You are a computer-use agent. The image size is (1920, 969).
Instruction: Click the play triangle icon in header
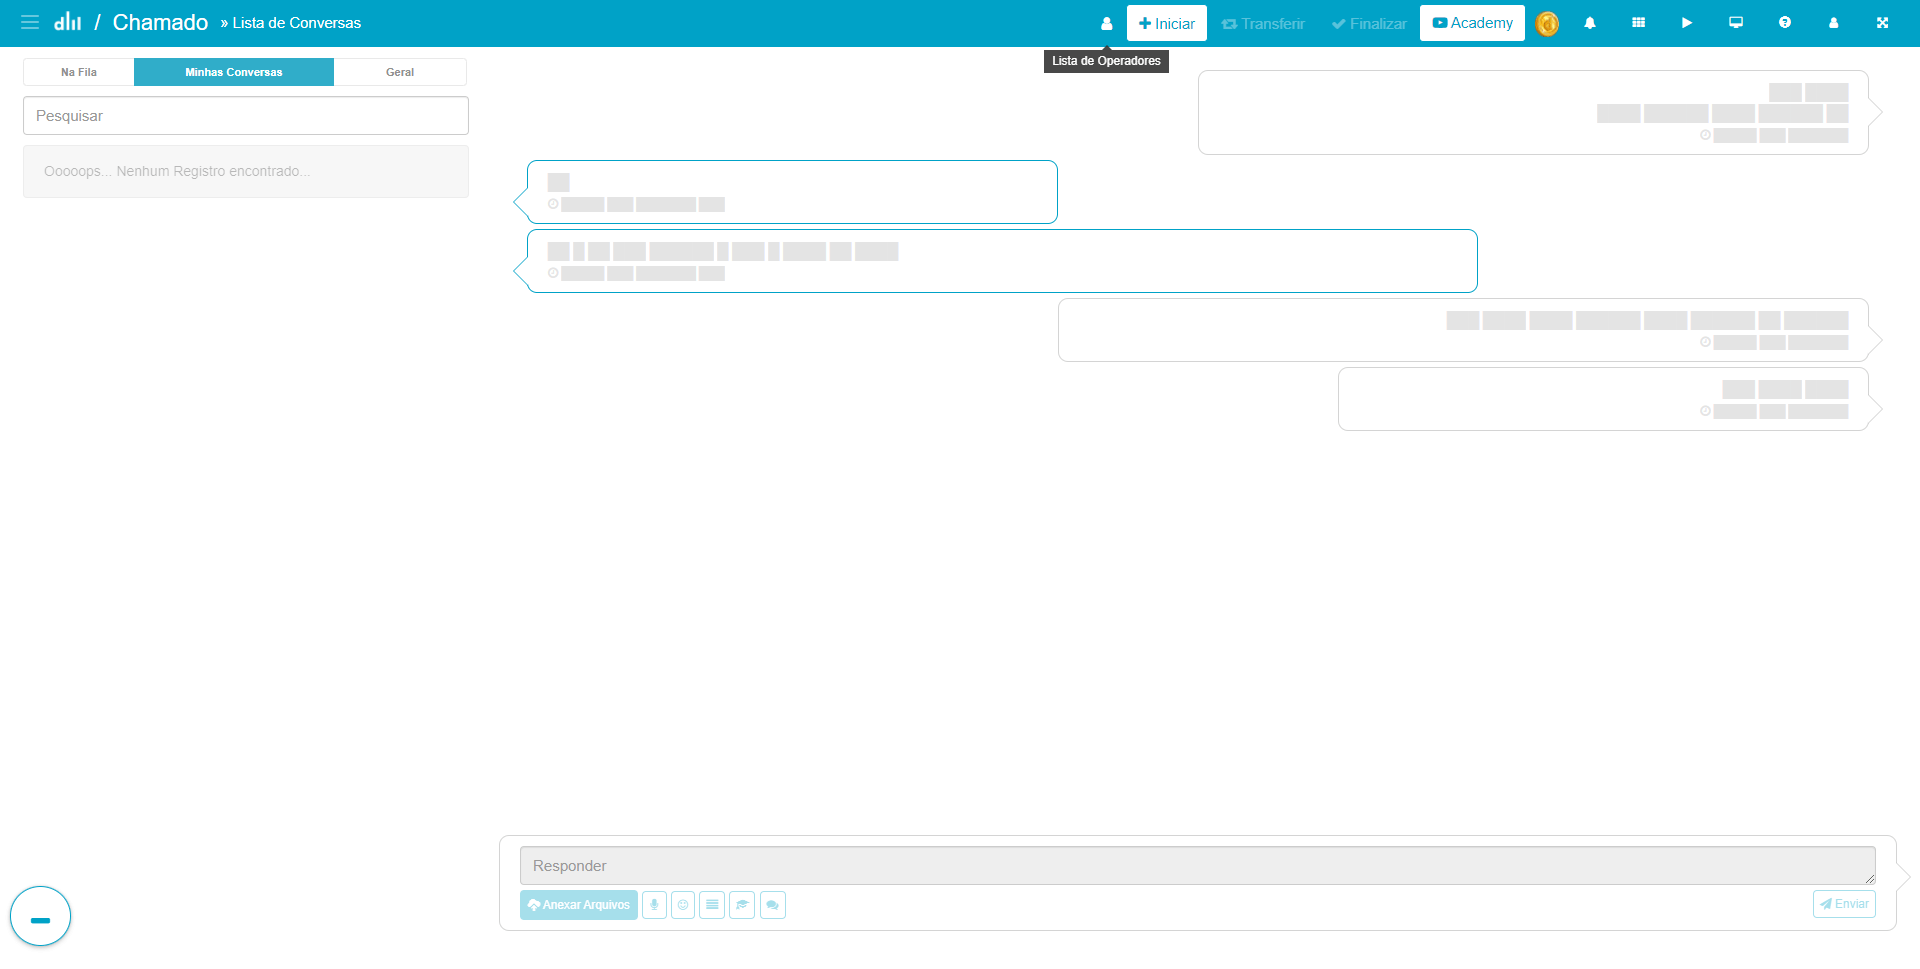tap(1687, 23)
